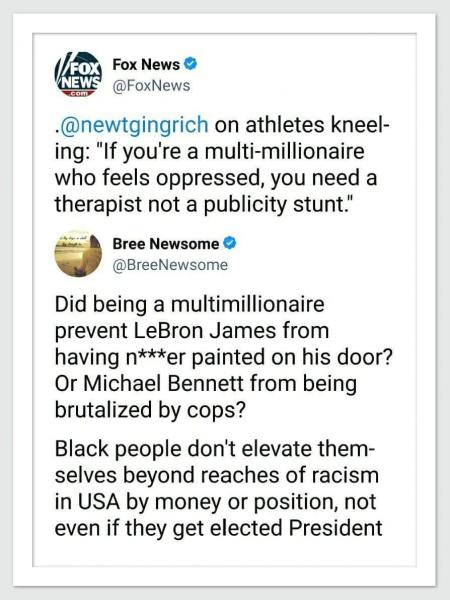
Task: Click the Fox News logo avatar
Action: 78,74
